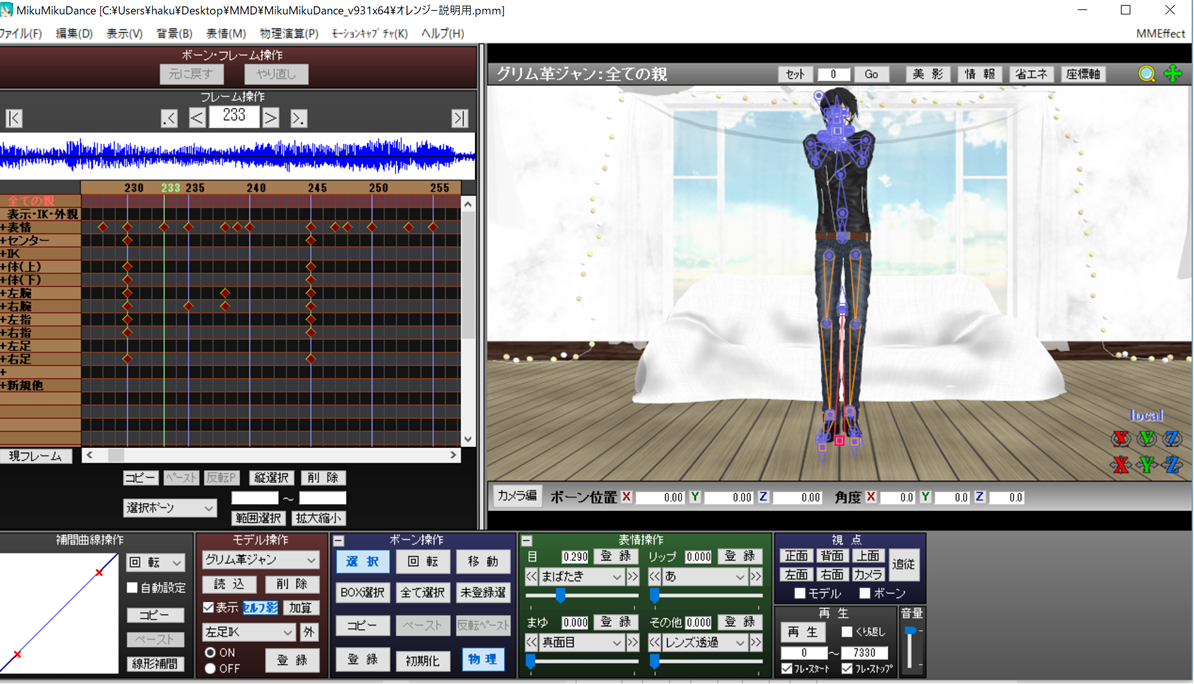
Task: Open ファイル(F) menu
Action: 21,34
